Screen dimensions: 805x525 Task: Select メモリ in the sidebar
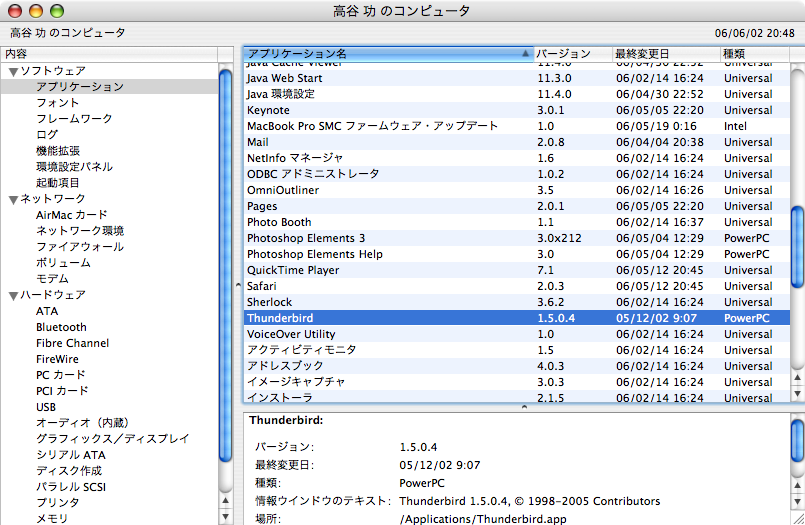(52, 518)
